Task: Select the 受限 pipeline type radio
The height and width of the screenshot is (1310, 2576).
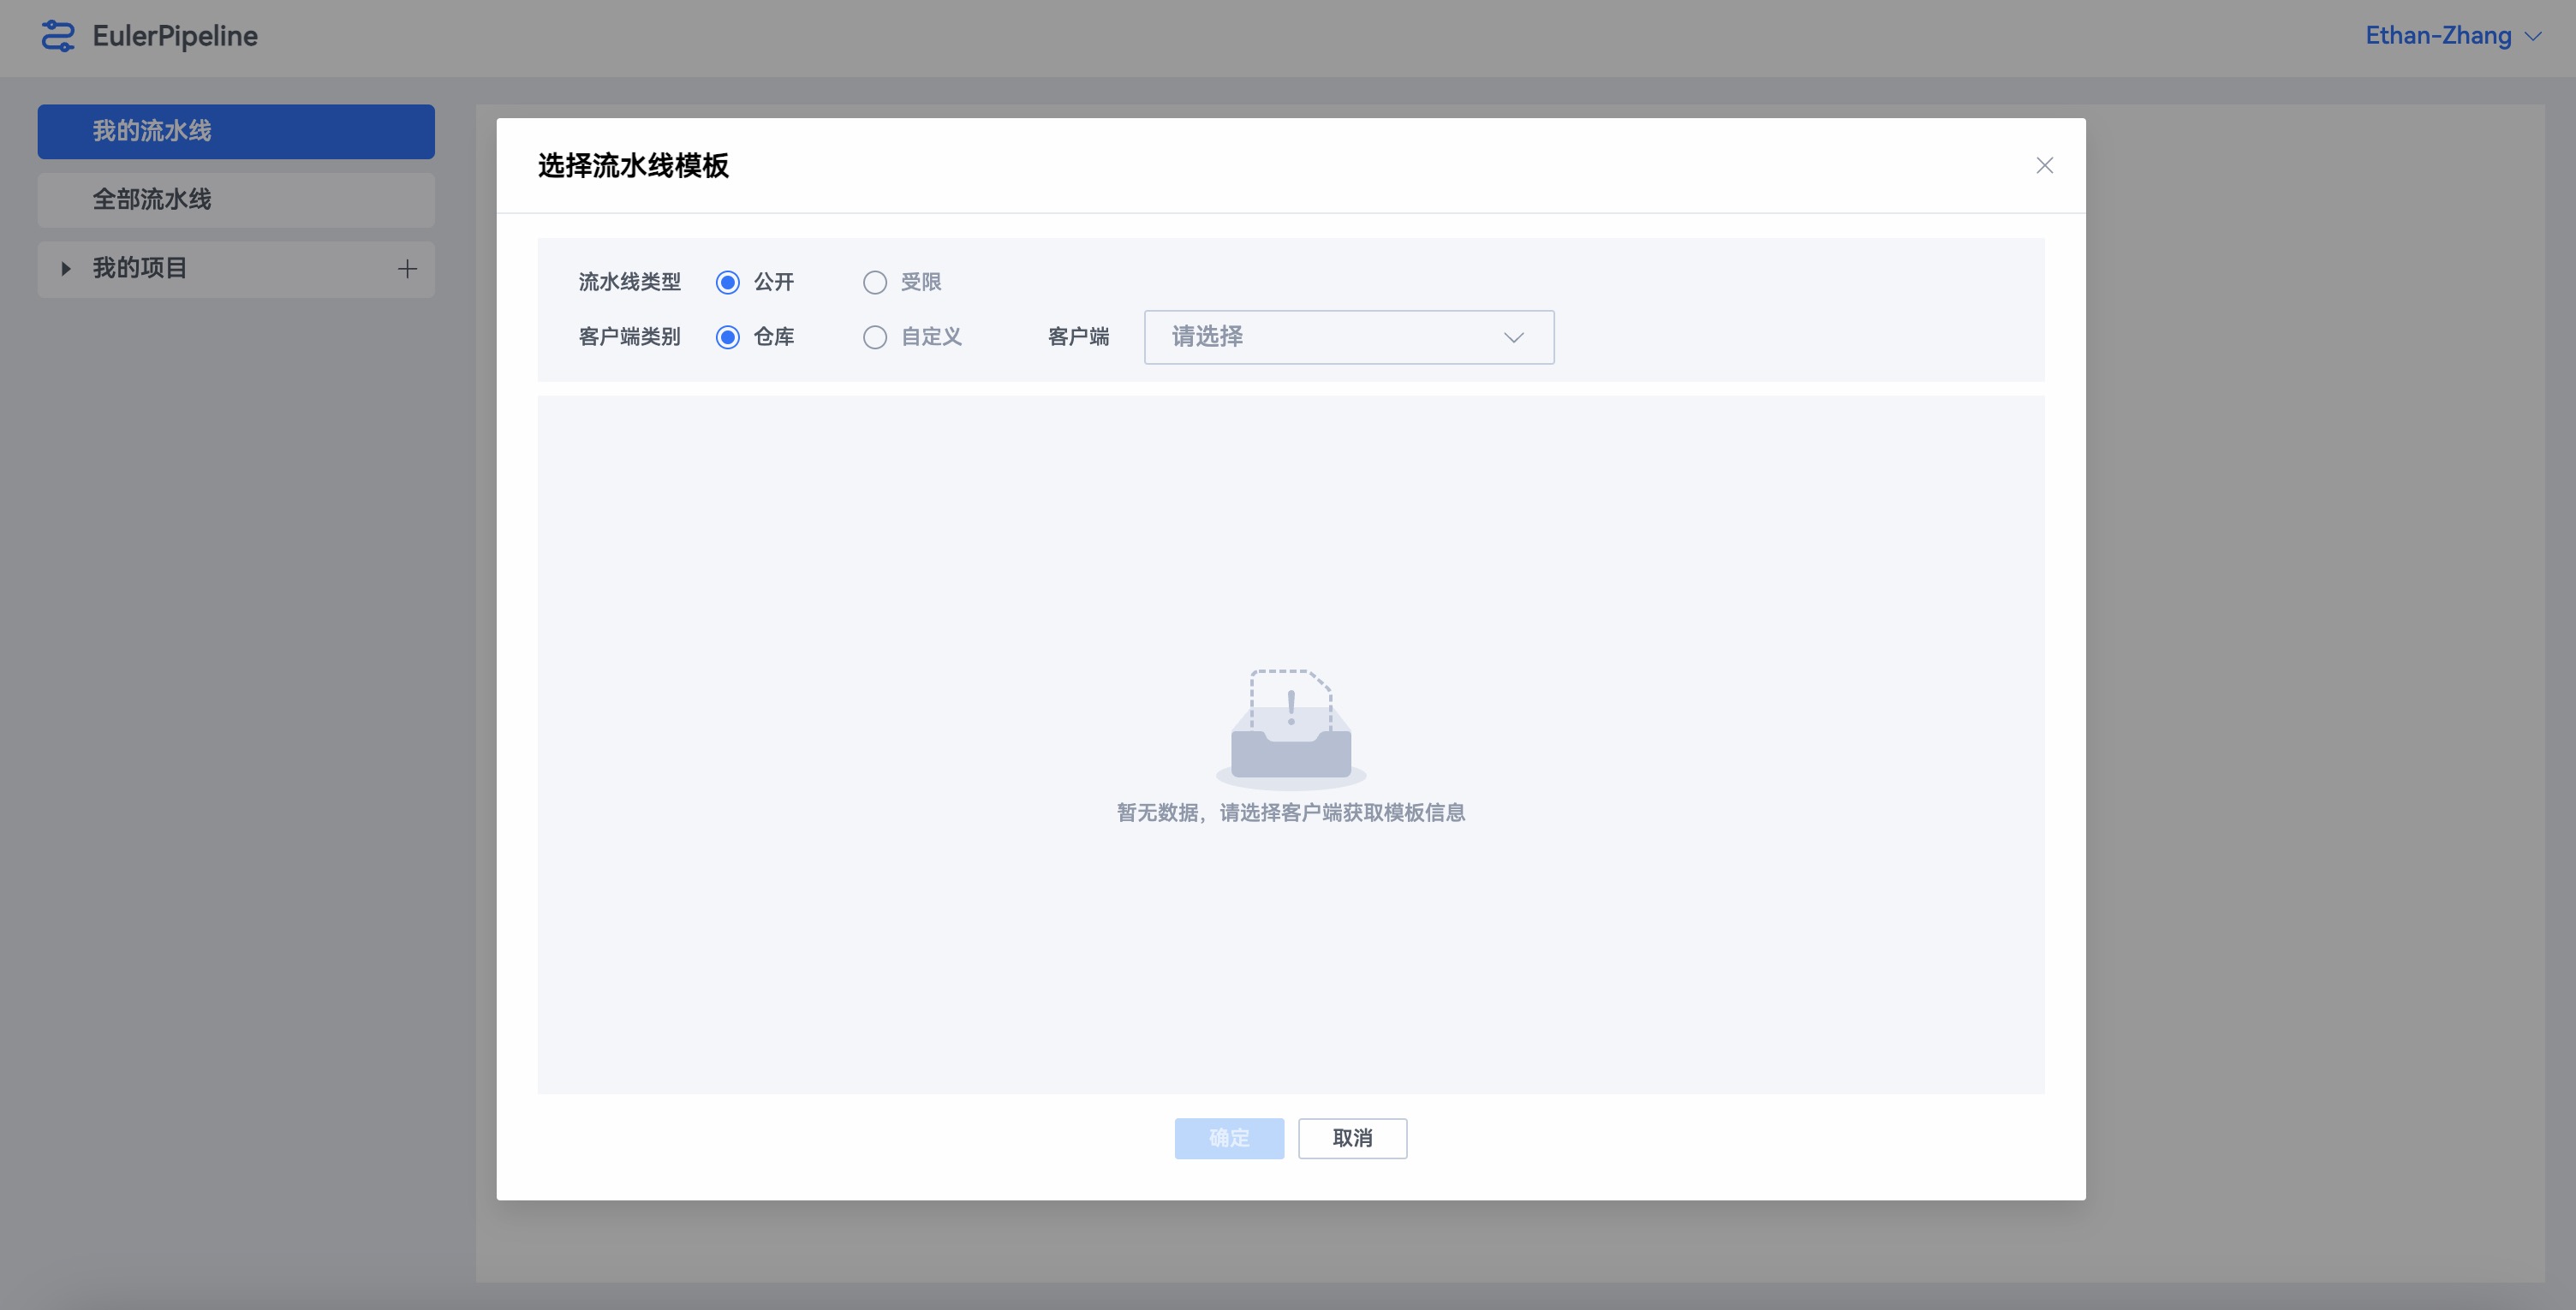Action: [x=875, y=283]
